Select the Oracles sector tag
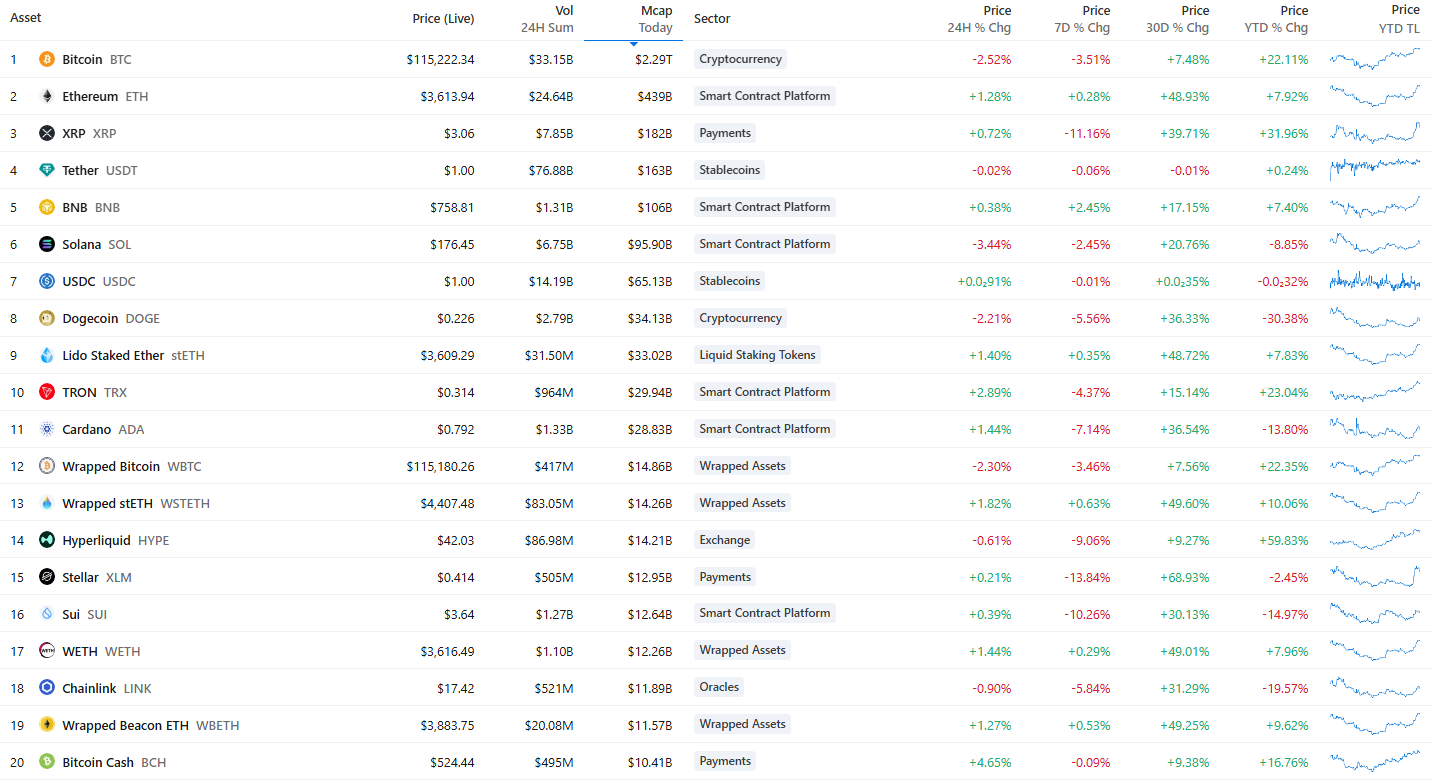The width and height of the screenshot is (1432, 780). point(719,687)
